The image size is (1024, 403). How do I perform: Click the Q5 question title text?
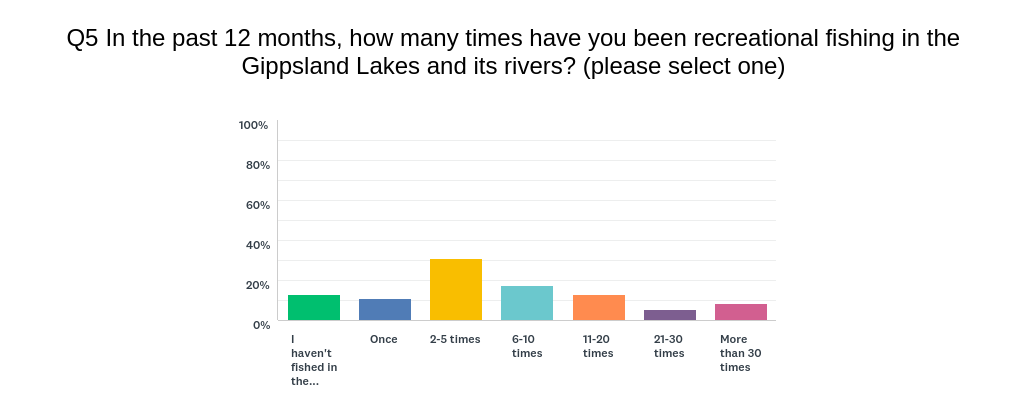click(x=513, y=52)
